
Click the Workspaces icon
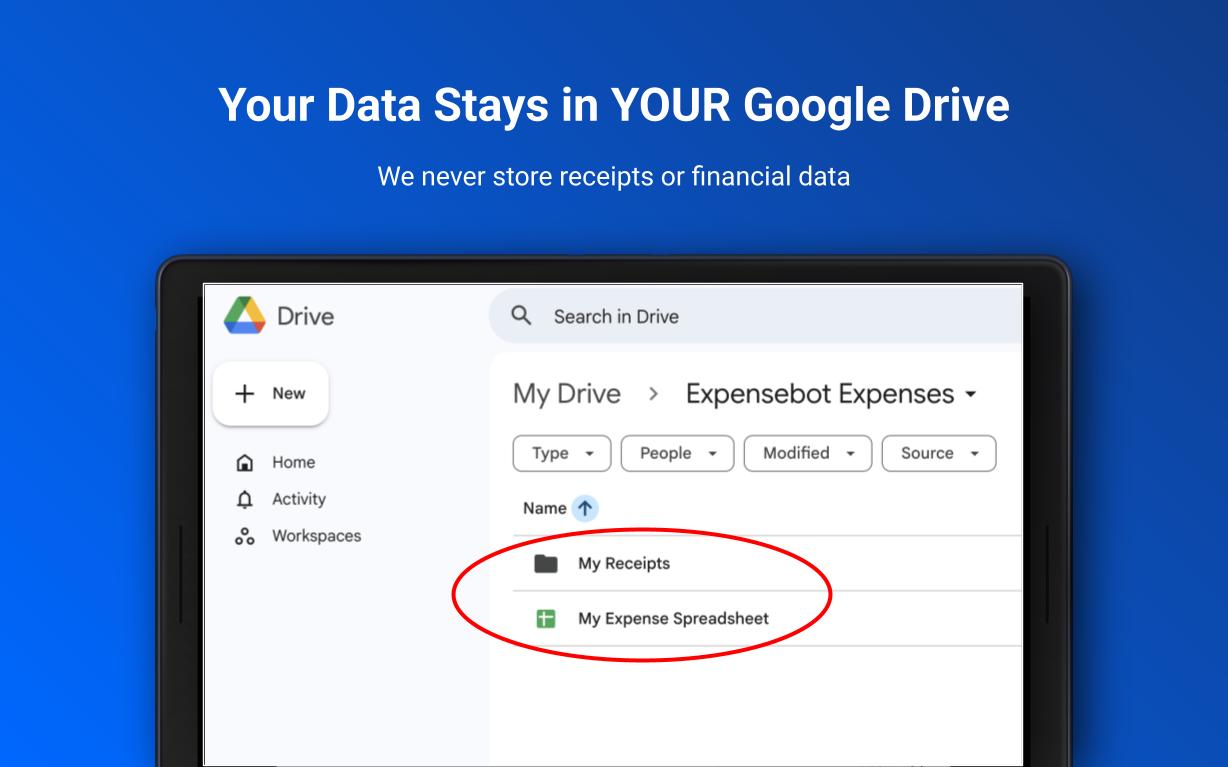tap(247, 536)
